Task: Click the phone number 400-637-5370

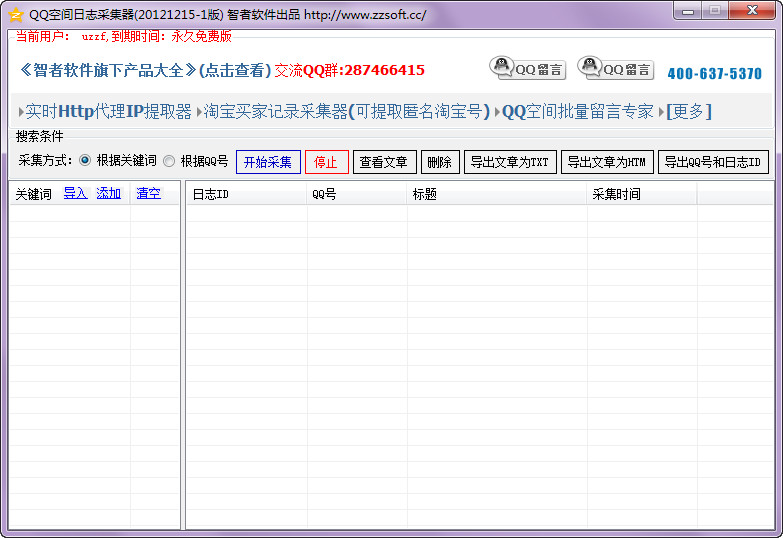Action: 715,73
